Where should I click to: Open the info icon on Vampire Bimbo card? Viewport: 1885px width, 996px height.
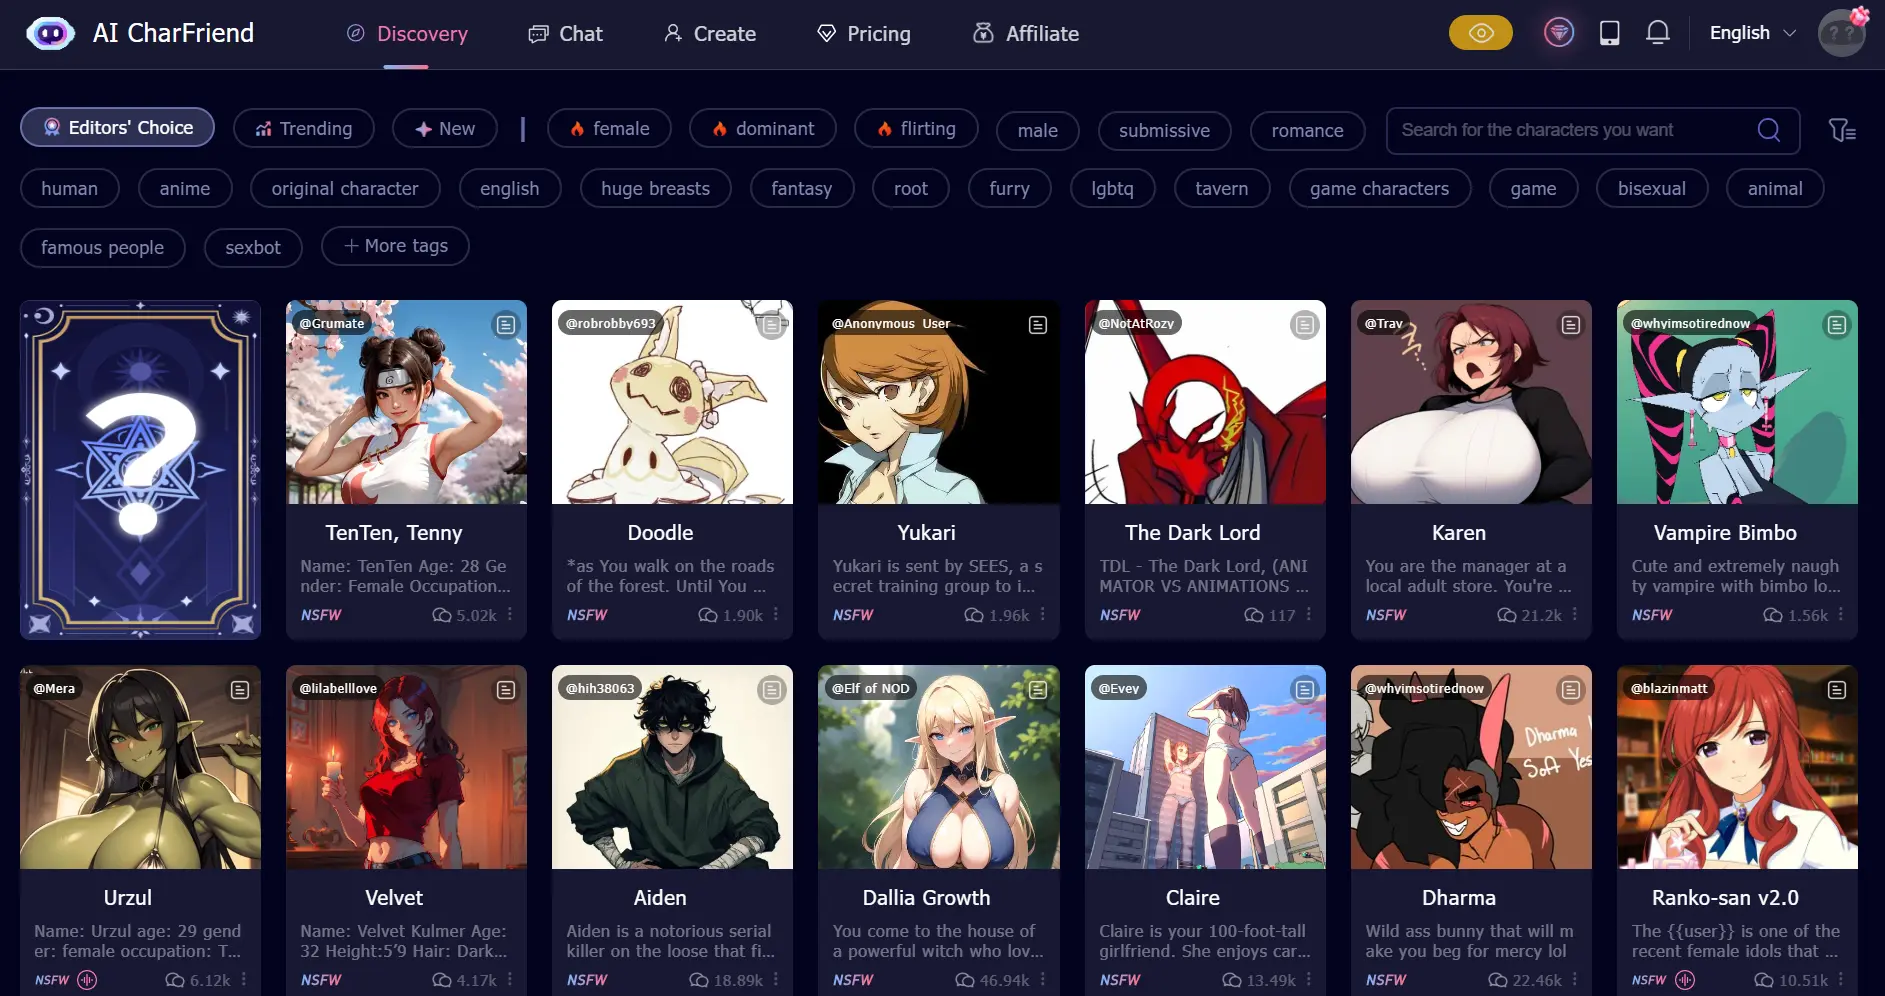click(x=1836, y=325)
